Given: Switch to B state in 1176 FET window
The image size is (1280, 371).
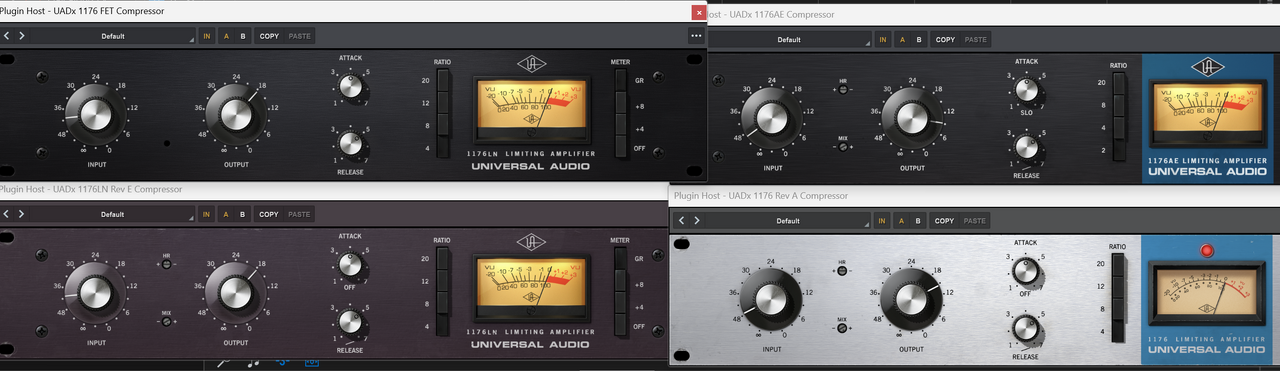Looking at the screenshot, I should [x=242, y=36].
